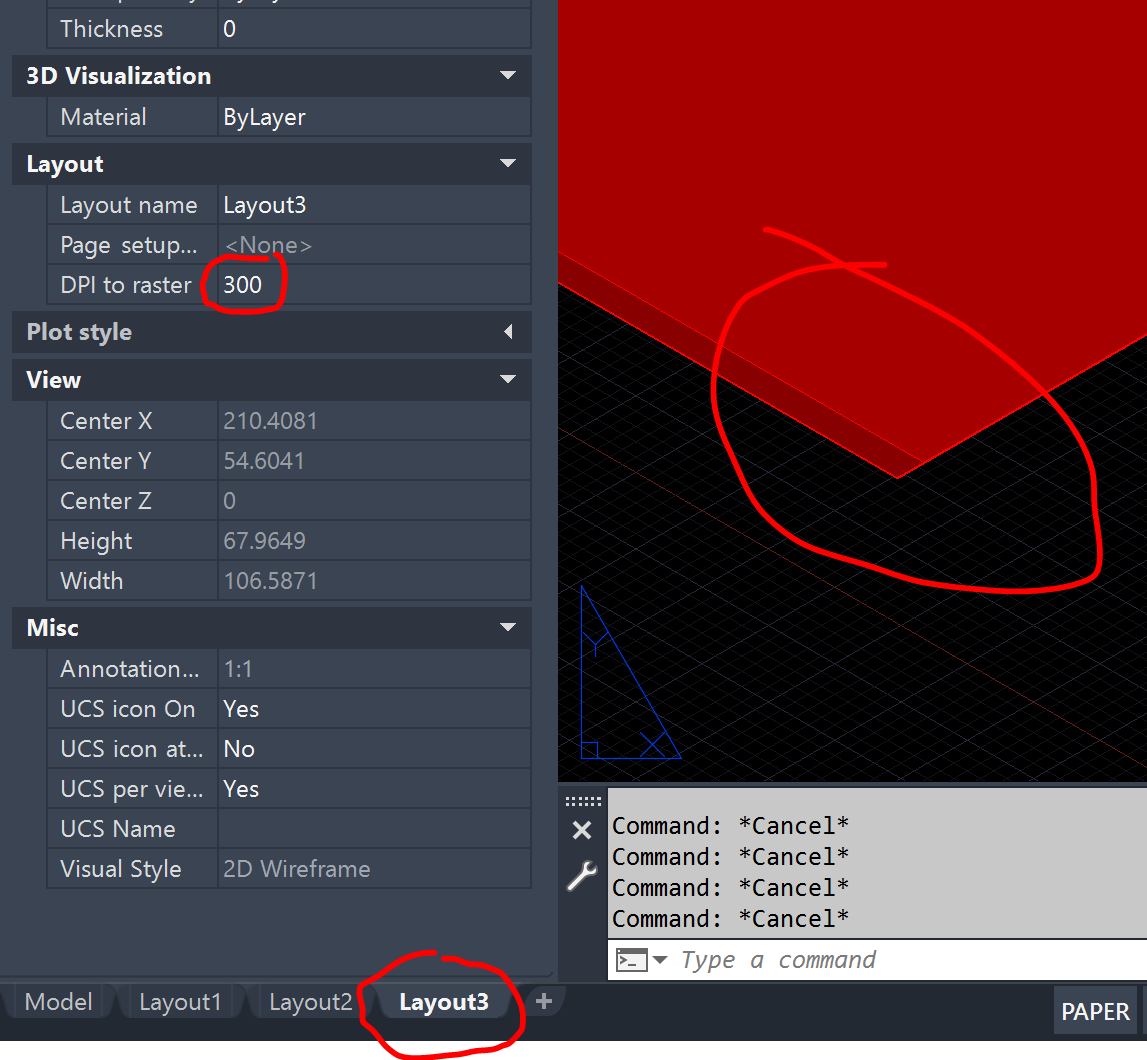Toggle PAPER to switch into model space
Image resolution: width=1147 pixels, height=1060 pixels.
pos(1095,1011)
